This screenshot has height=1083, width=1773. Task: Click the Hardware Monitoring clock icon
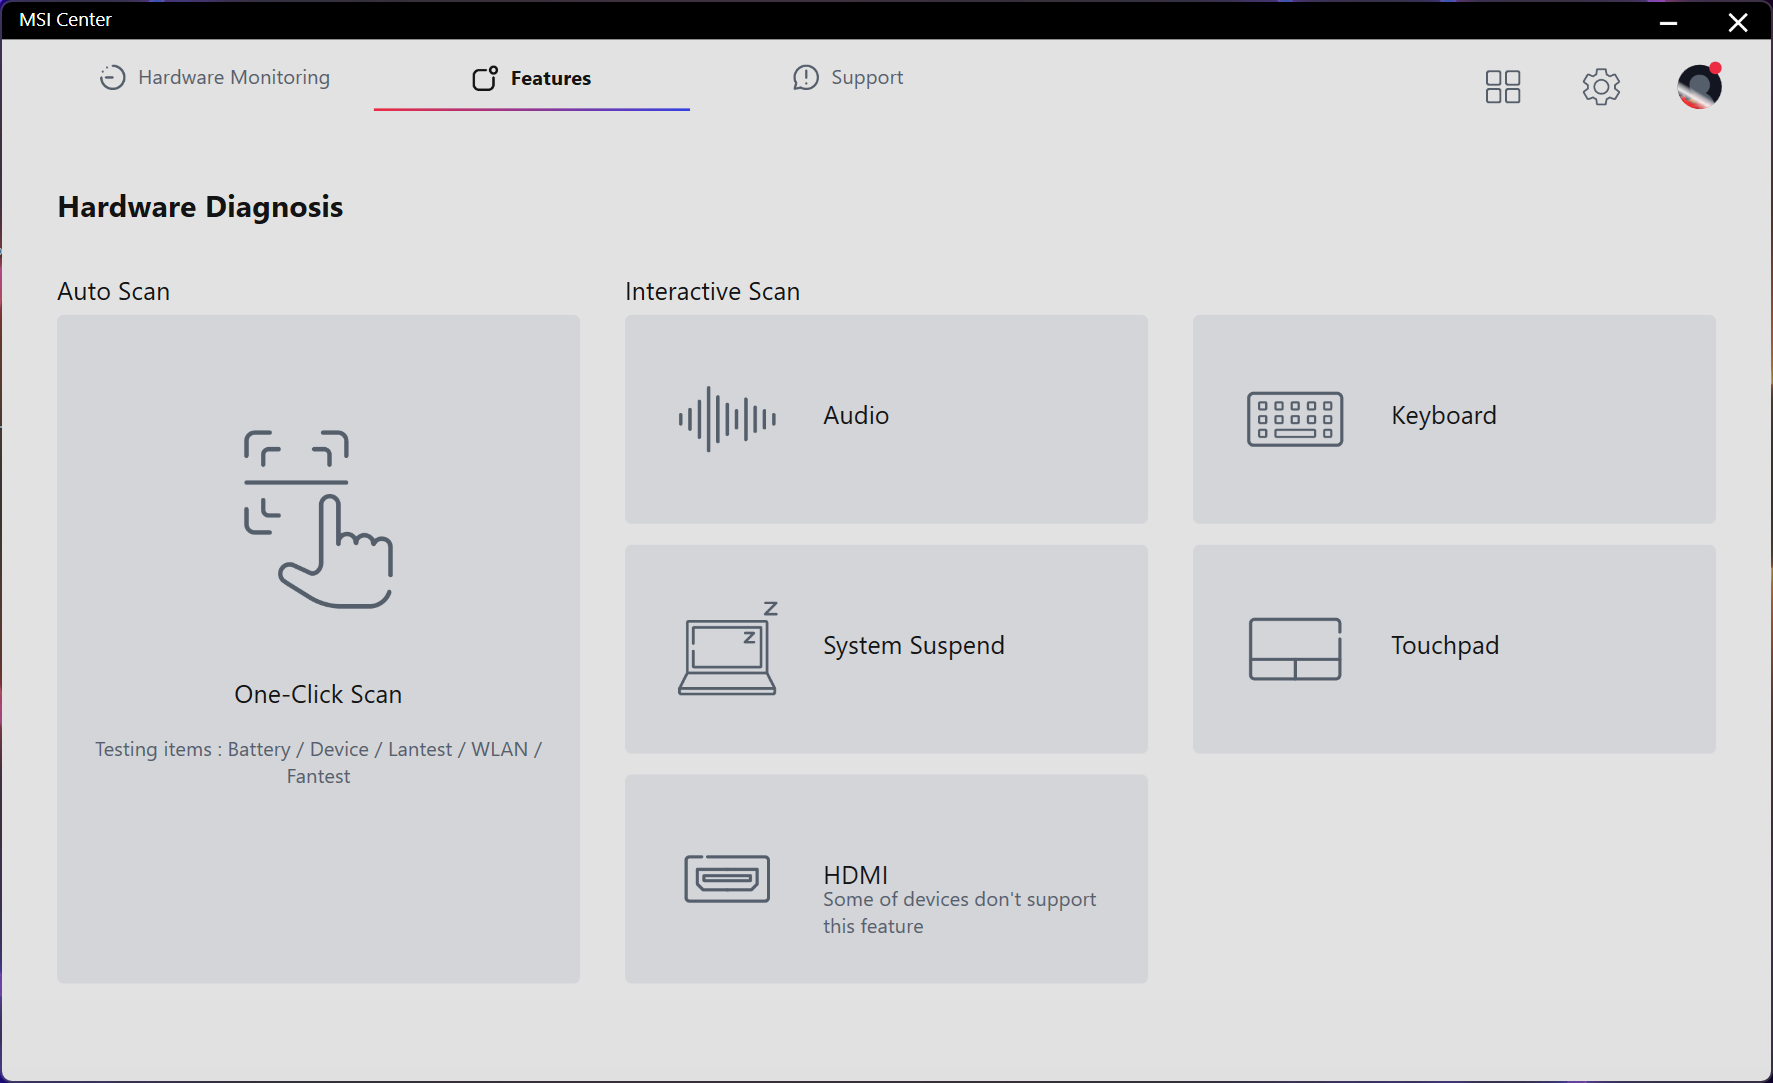[x=113, y=78]
